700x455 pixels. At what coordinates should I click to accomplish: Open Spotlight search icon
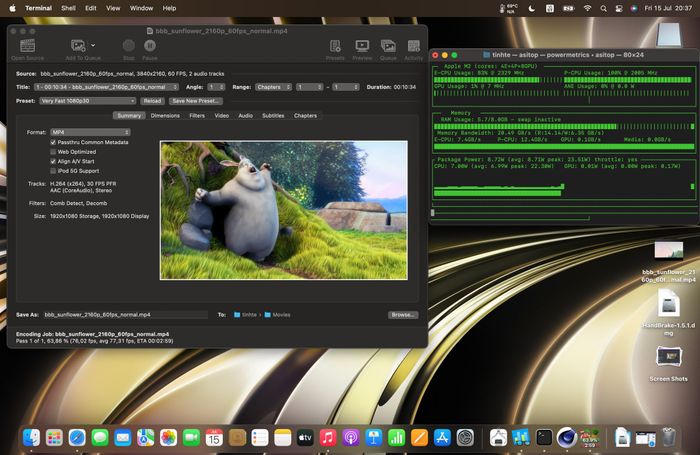603,8
